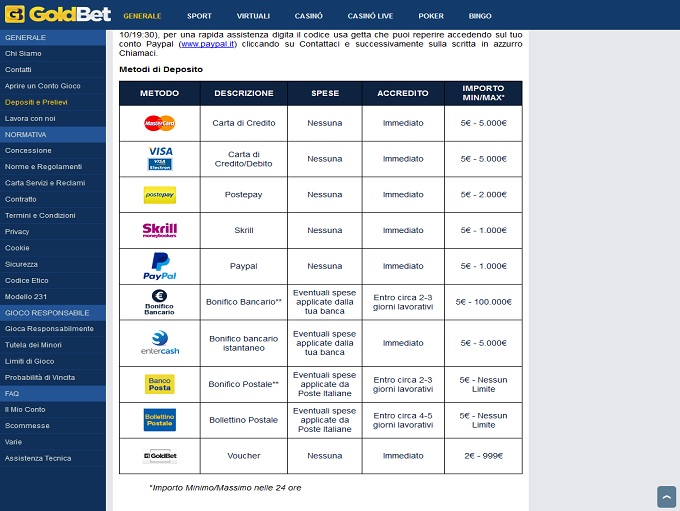The height and width of the screenshot is (511, 680).
Task: Open Assistenza Tecnica FAQ entry
Action: pos(38,457)
